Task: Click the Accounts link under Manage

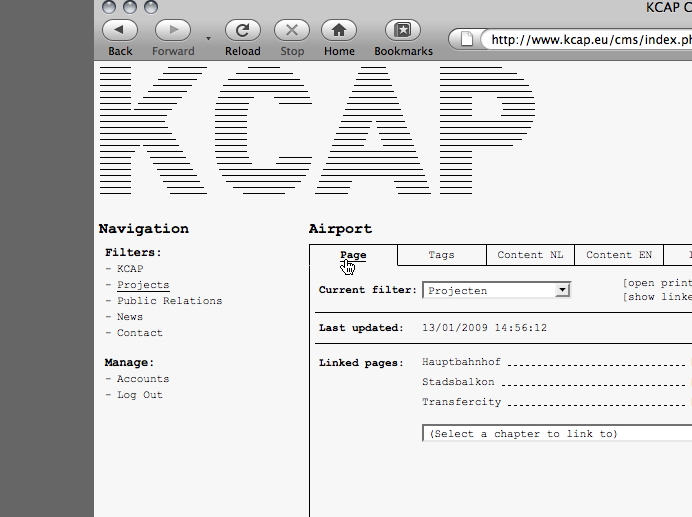Action: click(x=143, y=379)
